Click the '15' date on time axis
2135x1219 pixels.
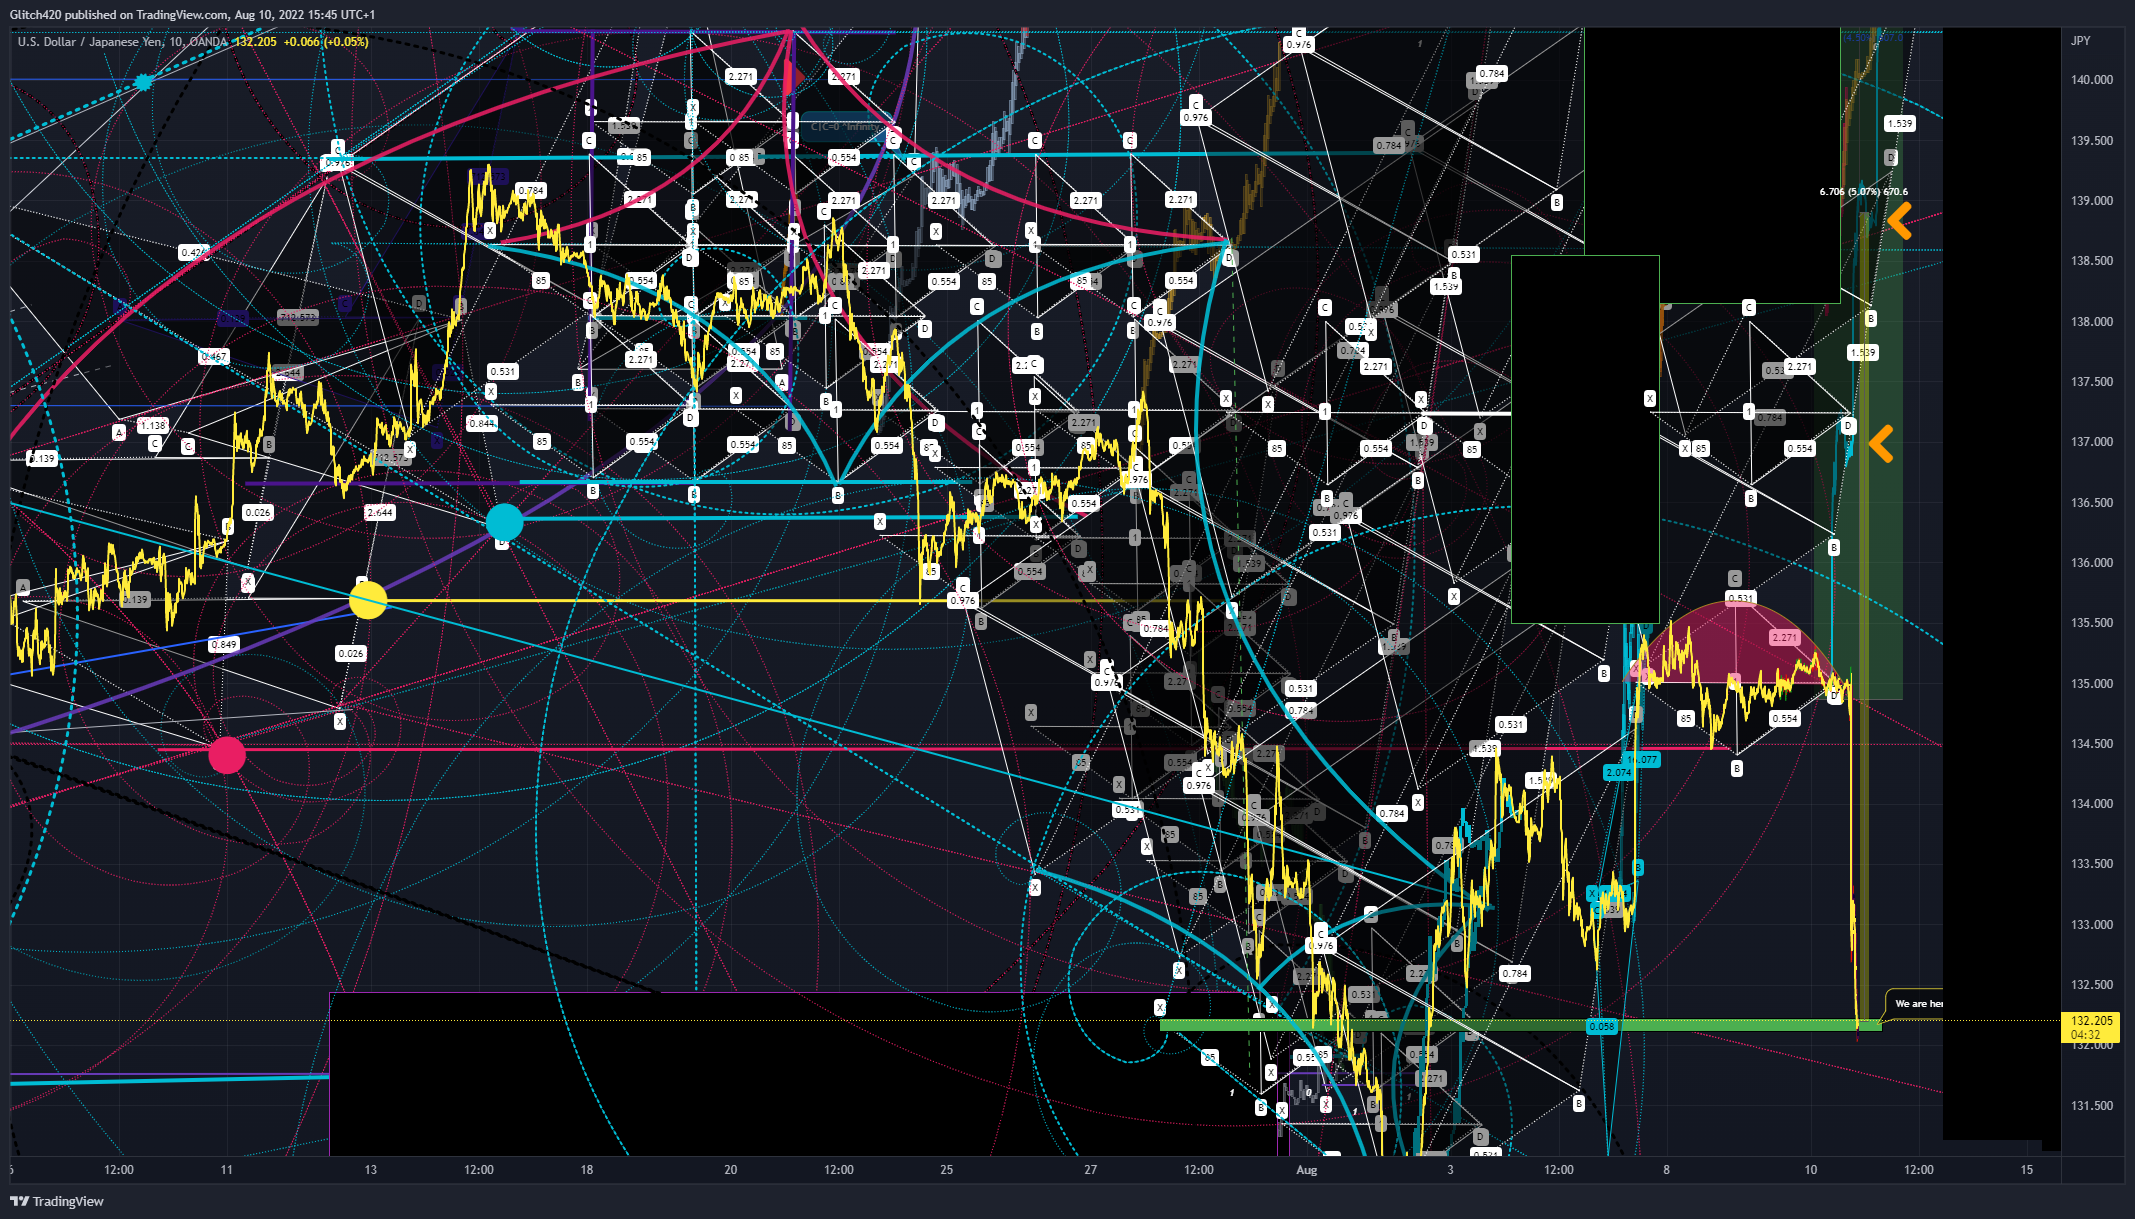[x=2027, y=1170]
